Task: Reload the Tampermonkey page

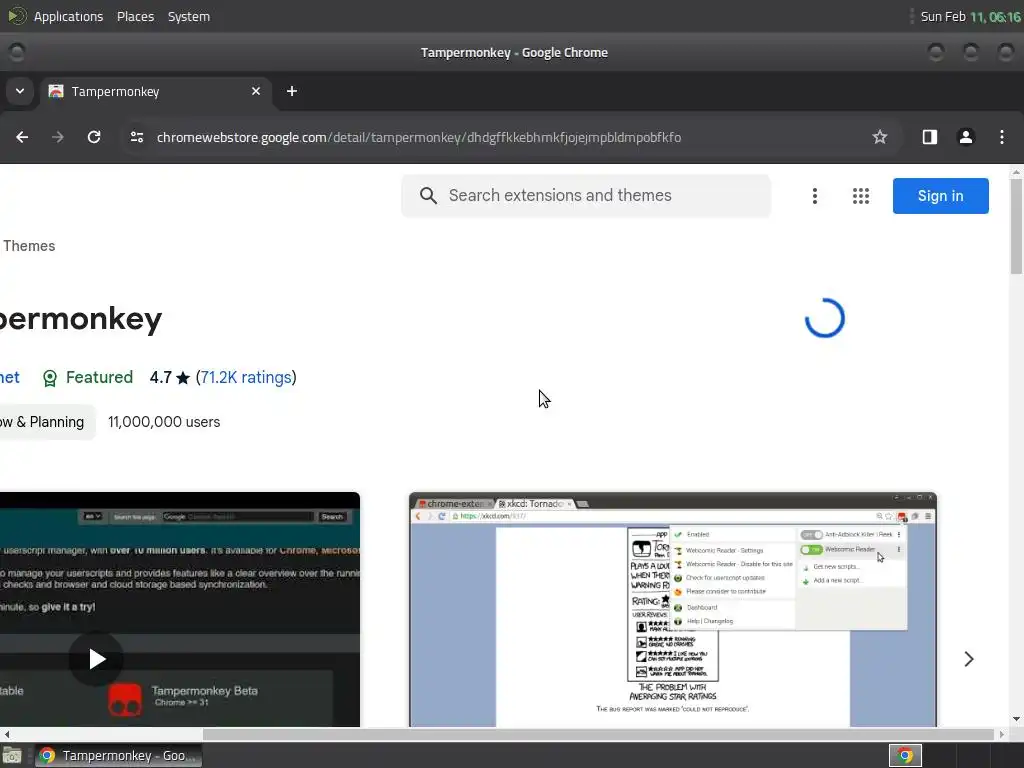Action: [94, 137]
